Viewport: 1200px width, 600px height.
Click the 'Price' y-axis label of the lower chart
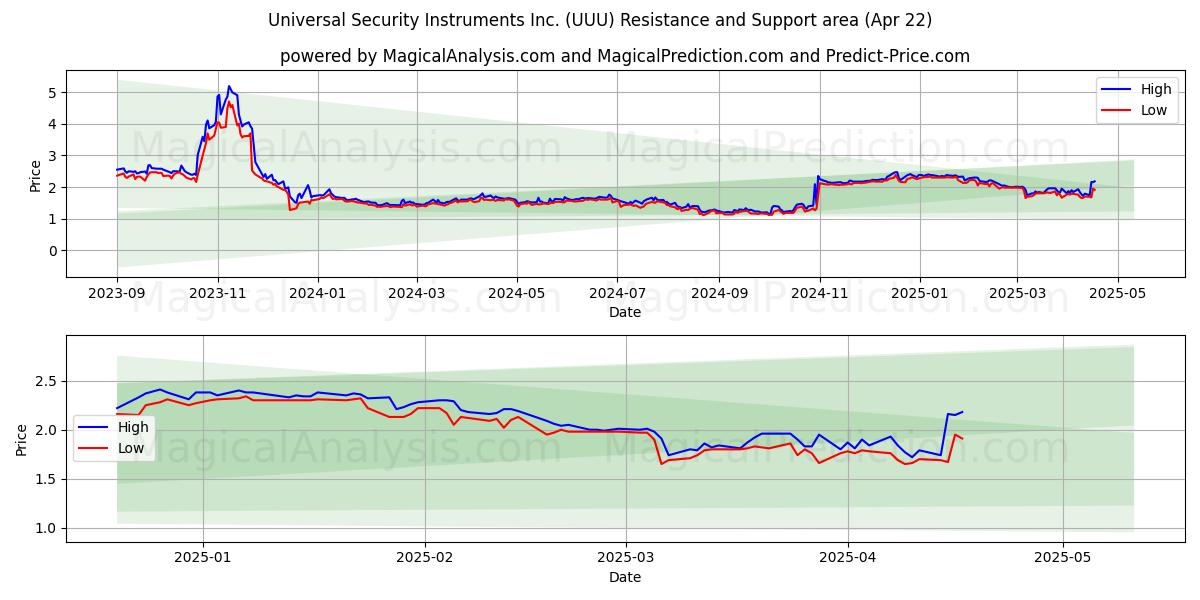[x=22, y=439]
